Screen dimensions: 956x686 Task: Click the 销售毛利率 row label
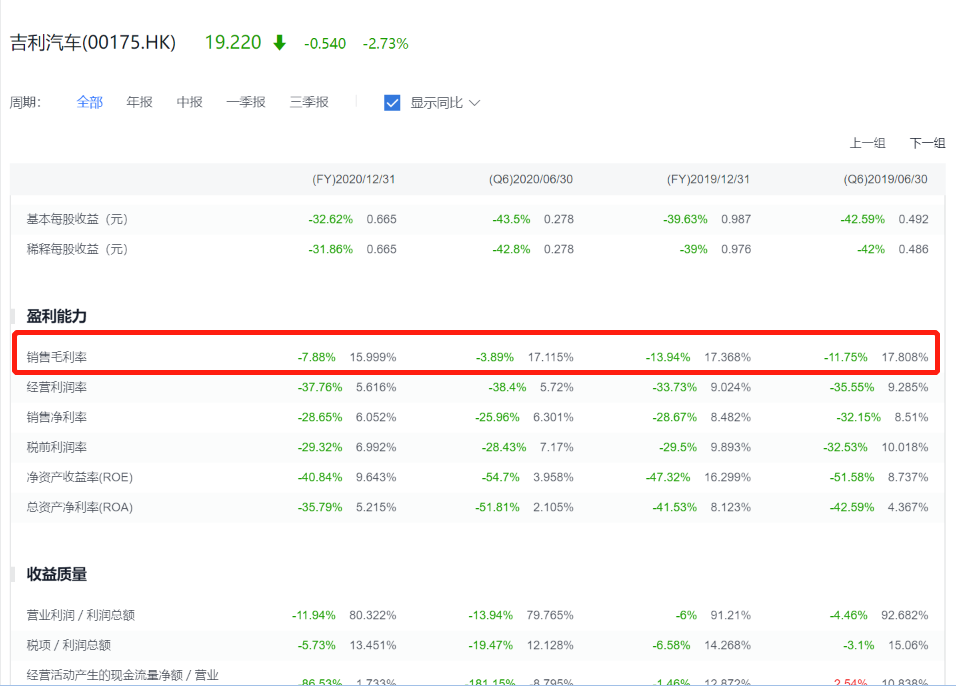point(57,357)
